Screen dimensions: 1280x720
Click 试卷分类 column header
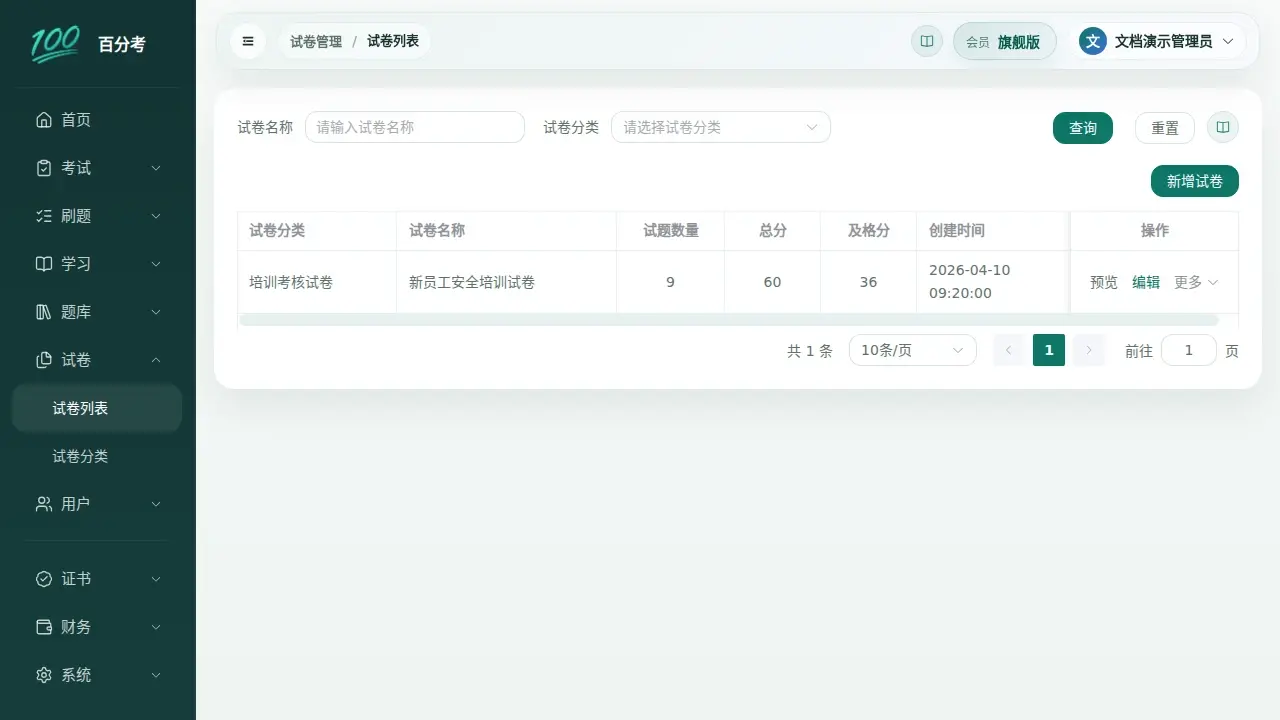[x=317, y=231]
